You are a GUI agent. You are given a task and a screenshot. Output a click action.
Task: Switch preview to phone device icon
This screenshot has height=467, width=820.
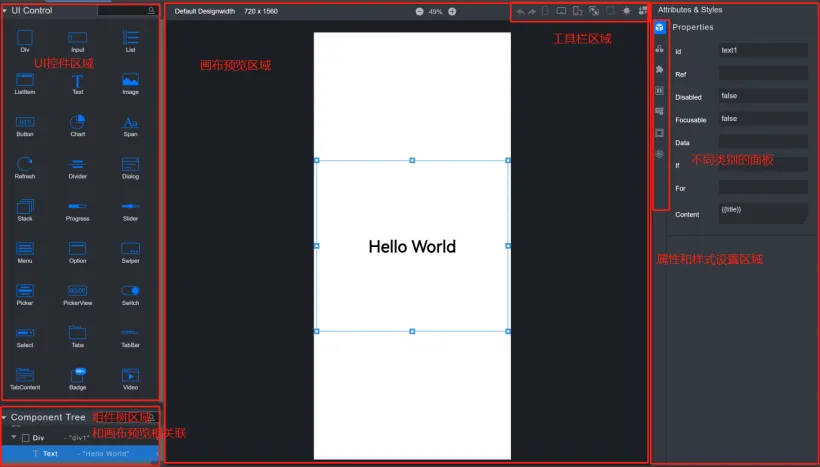click(545, 11)
